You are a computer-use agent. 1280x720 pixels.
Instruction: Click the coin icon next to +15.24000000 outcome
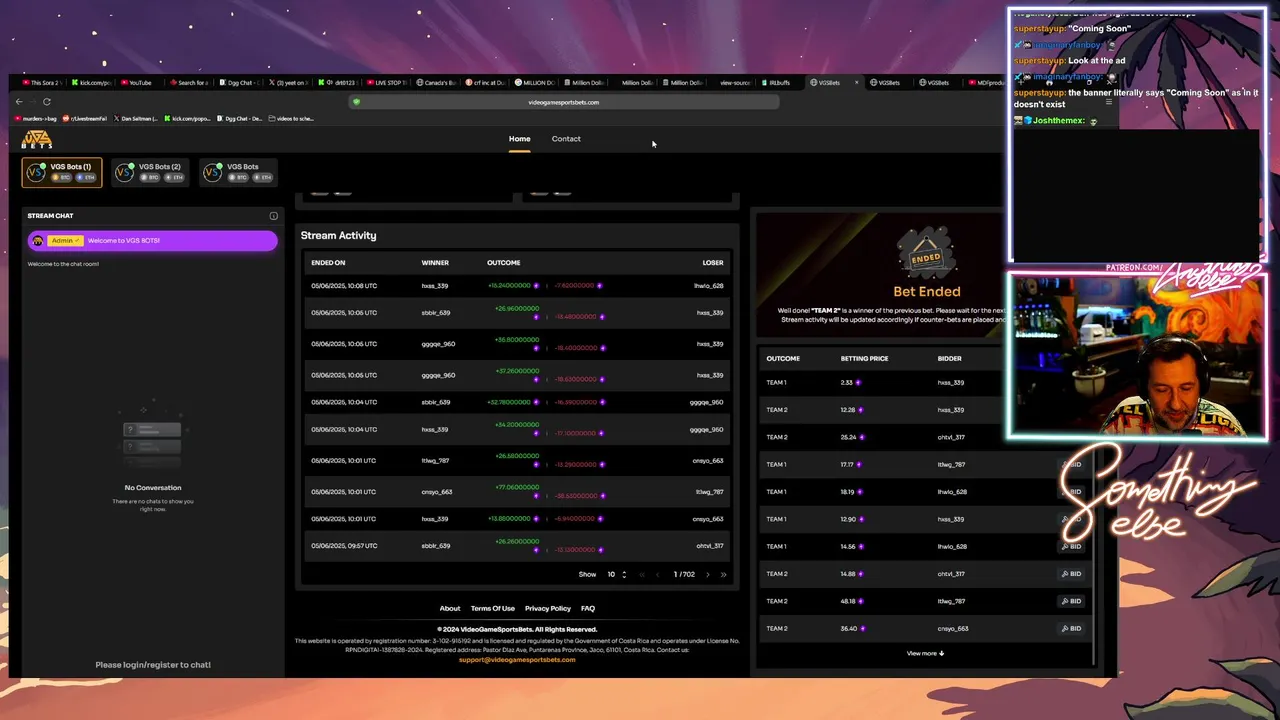point(536,286)
